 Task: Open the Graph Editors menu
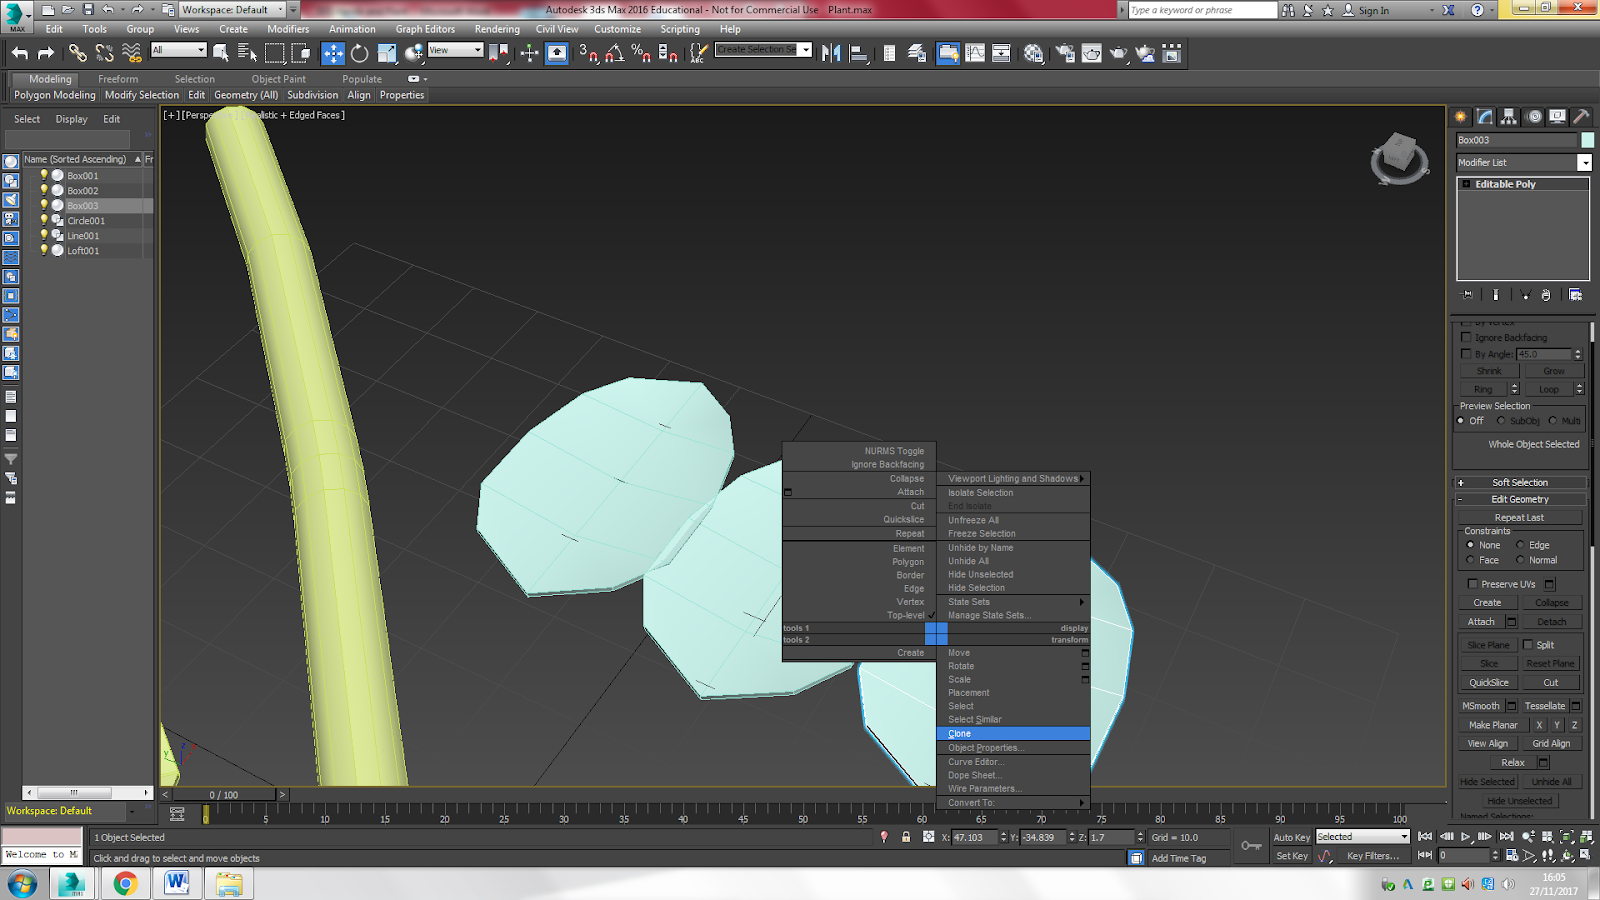[425, 29]
